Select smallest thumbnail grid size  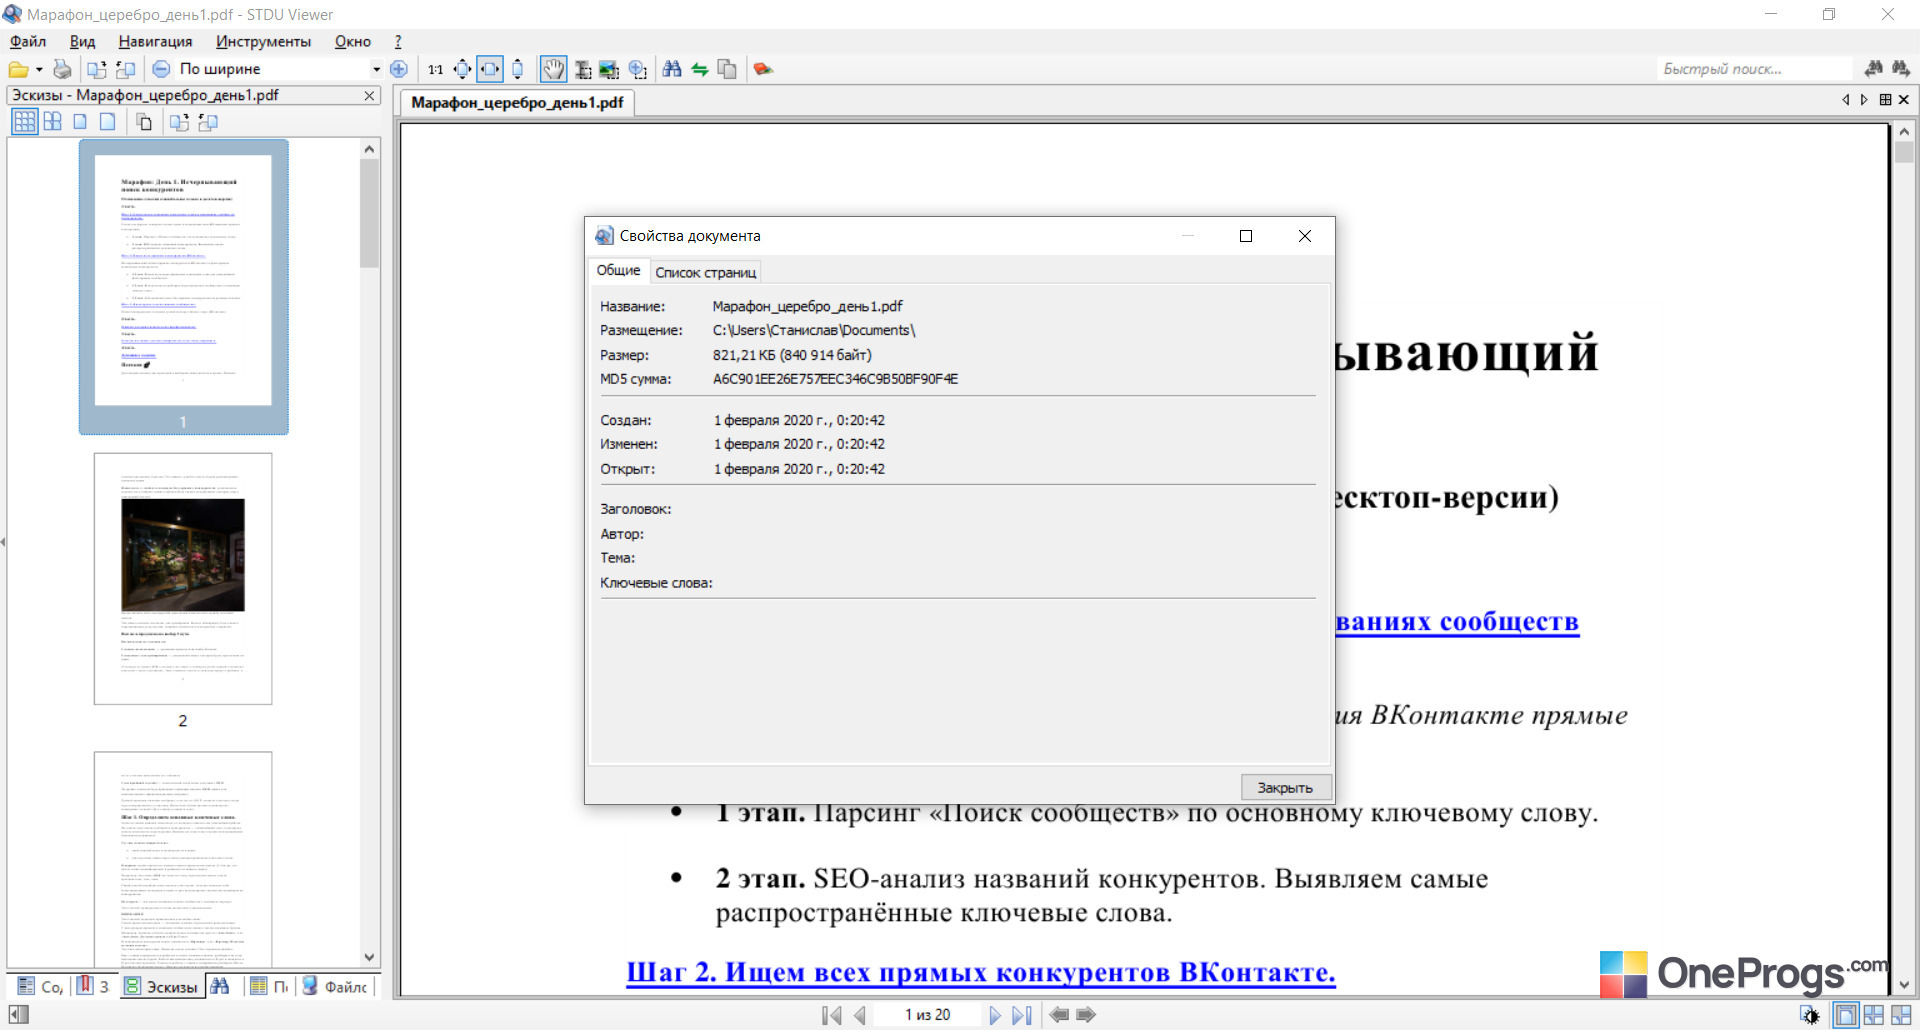tap(24, 122)
